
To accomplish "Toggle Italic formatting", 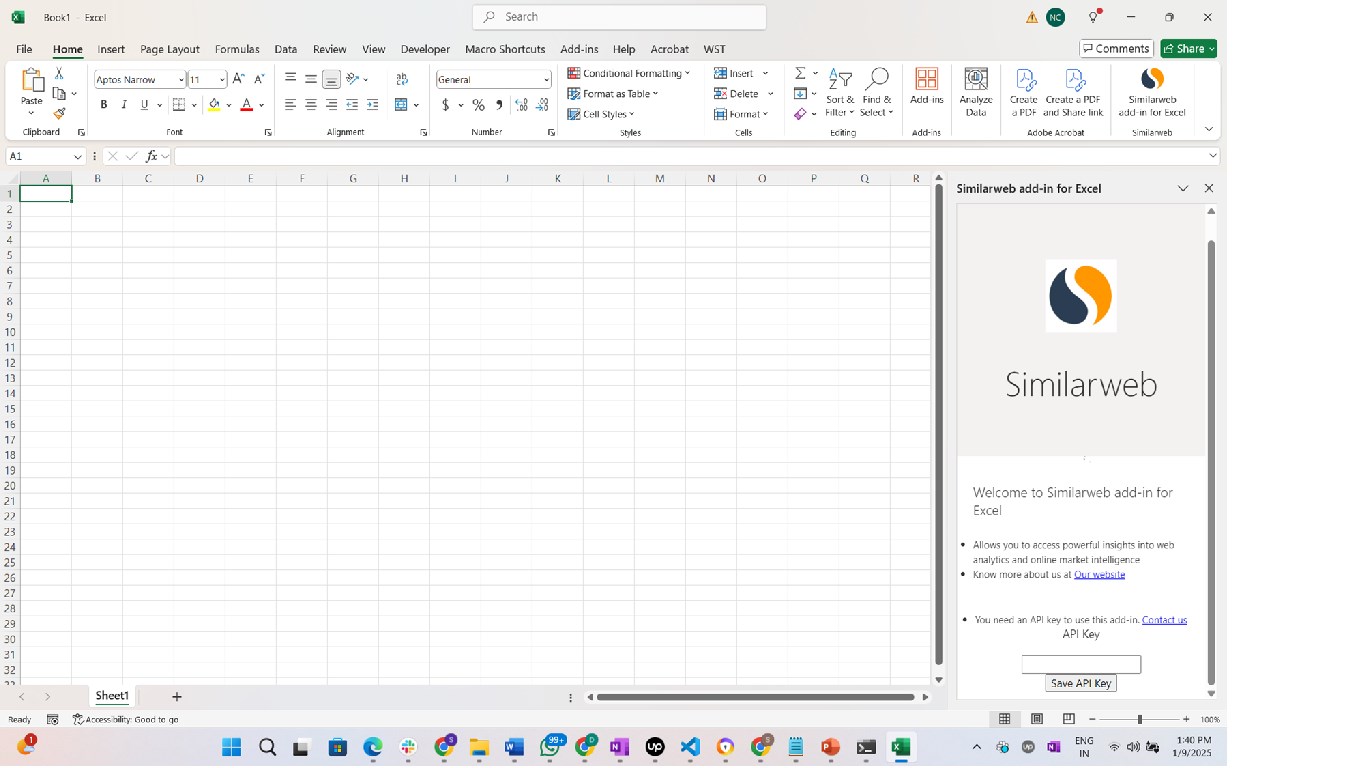I will tap(124, 105).
